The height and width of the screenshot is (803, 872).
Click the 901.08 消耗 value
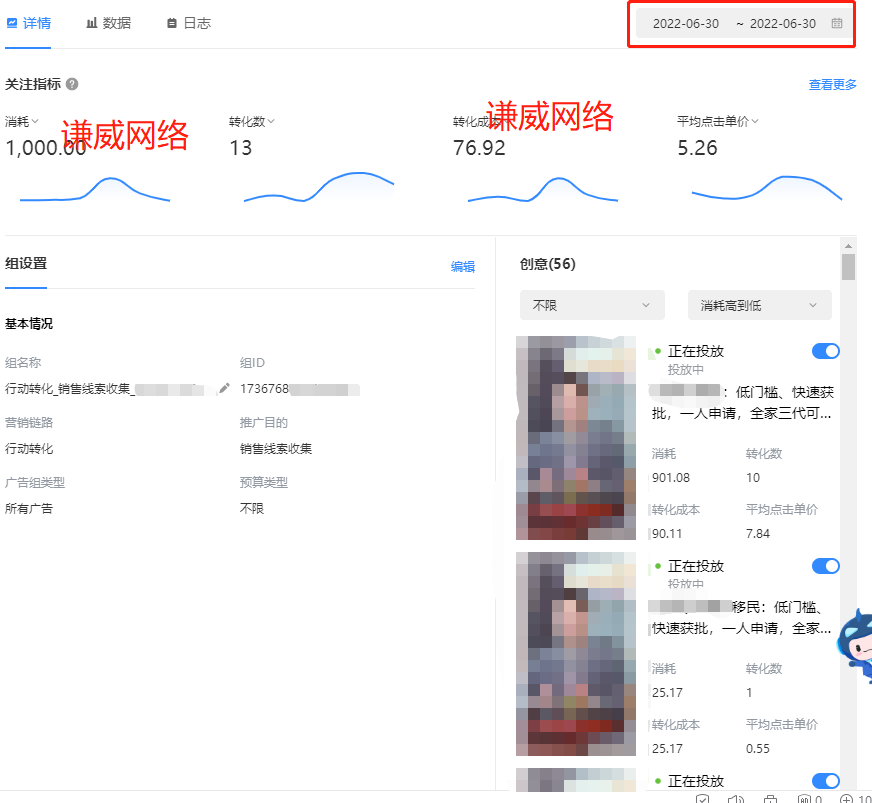tap(671, 478)
